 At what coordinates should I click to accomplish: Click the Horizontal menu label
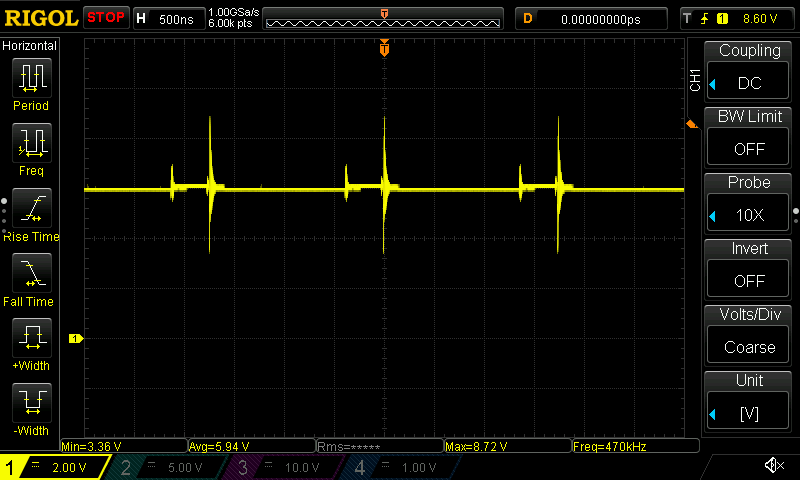click(x=29, y=46)
